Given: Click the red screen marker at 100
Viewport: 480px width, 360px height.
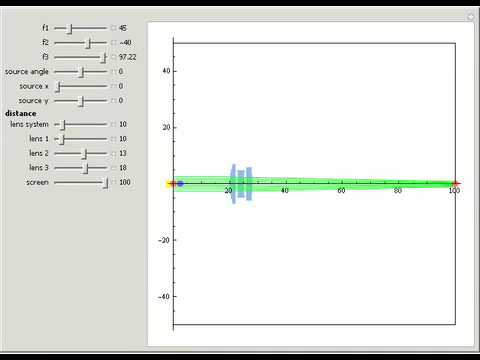Looking at the screenshot, I should point(455,184).
